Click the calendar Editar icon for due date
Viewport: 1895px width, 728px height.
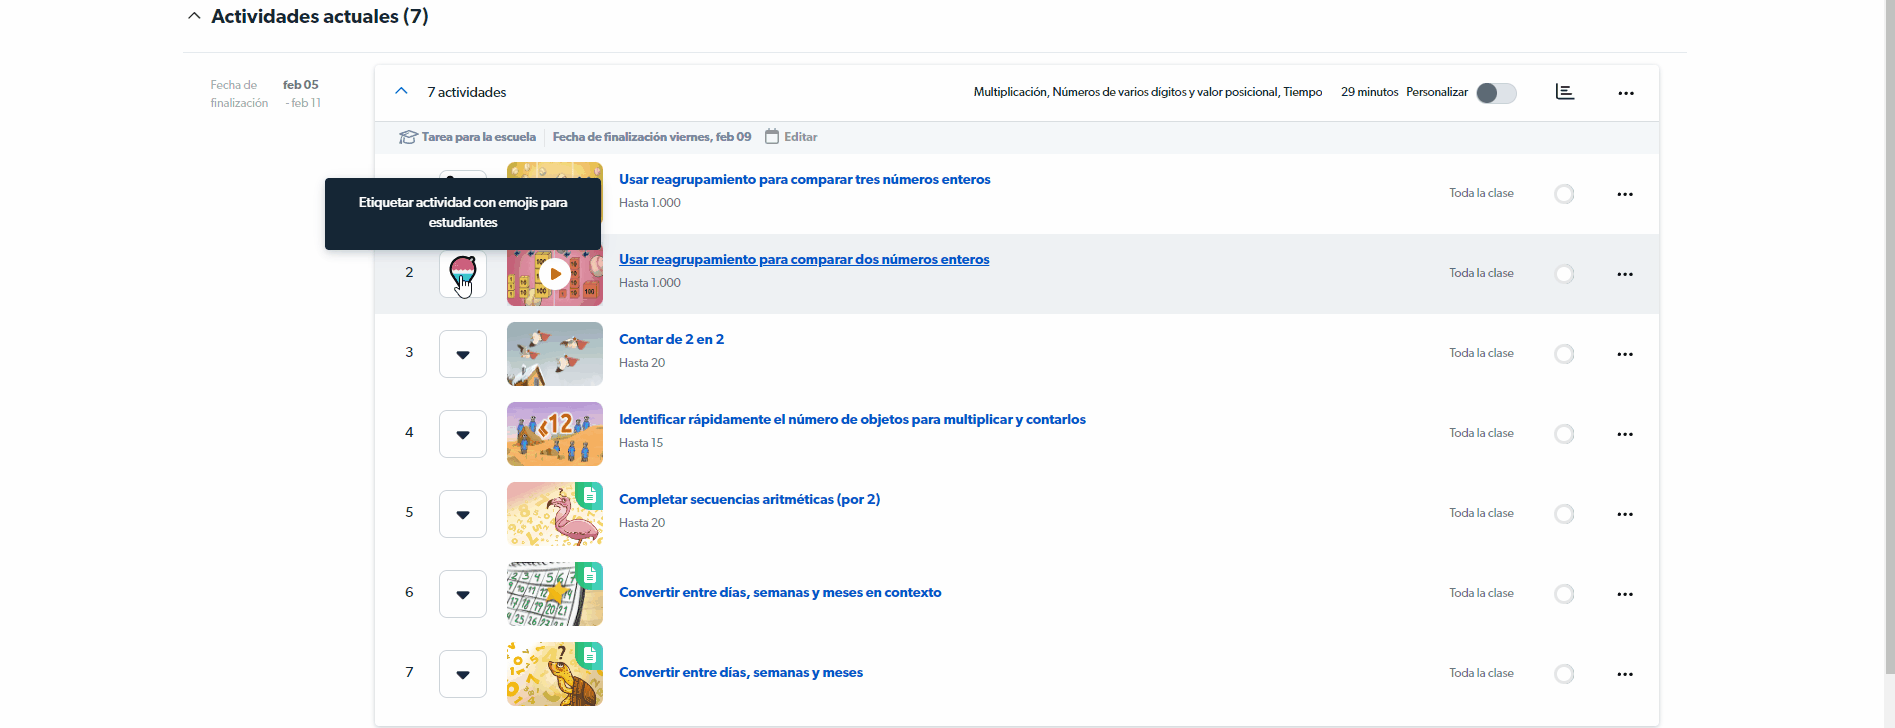772,137
